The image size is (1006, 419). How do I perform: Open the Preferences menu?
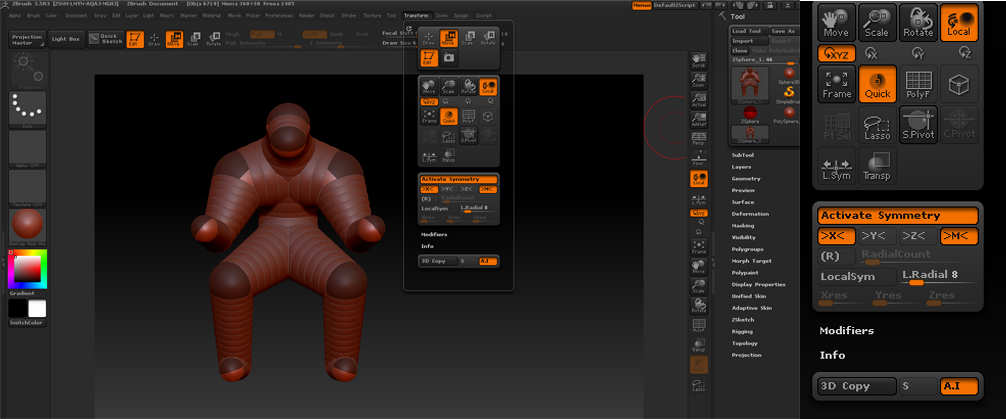[279, 16]
